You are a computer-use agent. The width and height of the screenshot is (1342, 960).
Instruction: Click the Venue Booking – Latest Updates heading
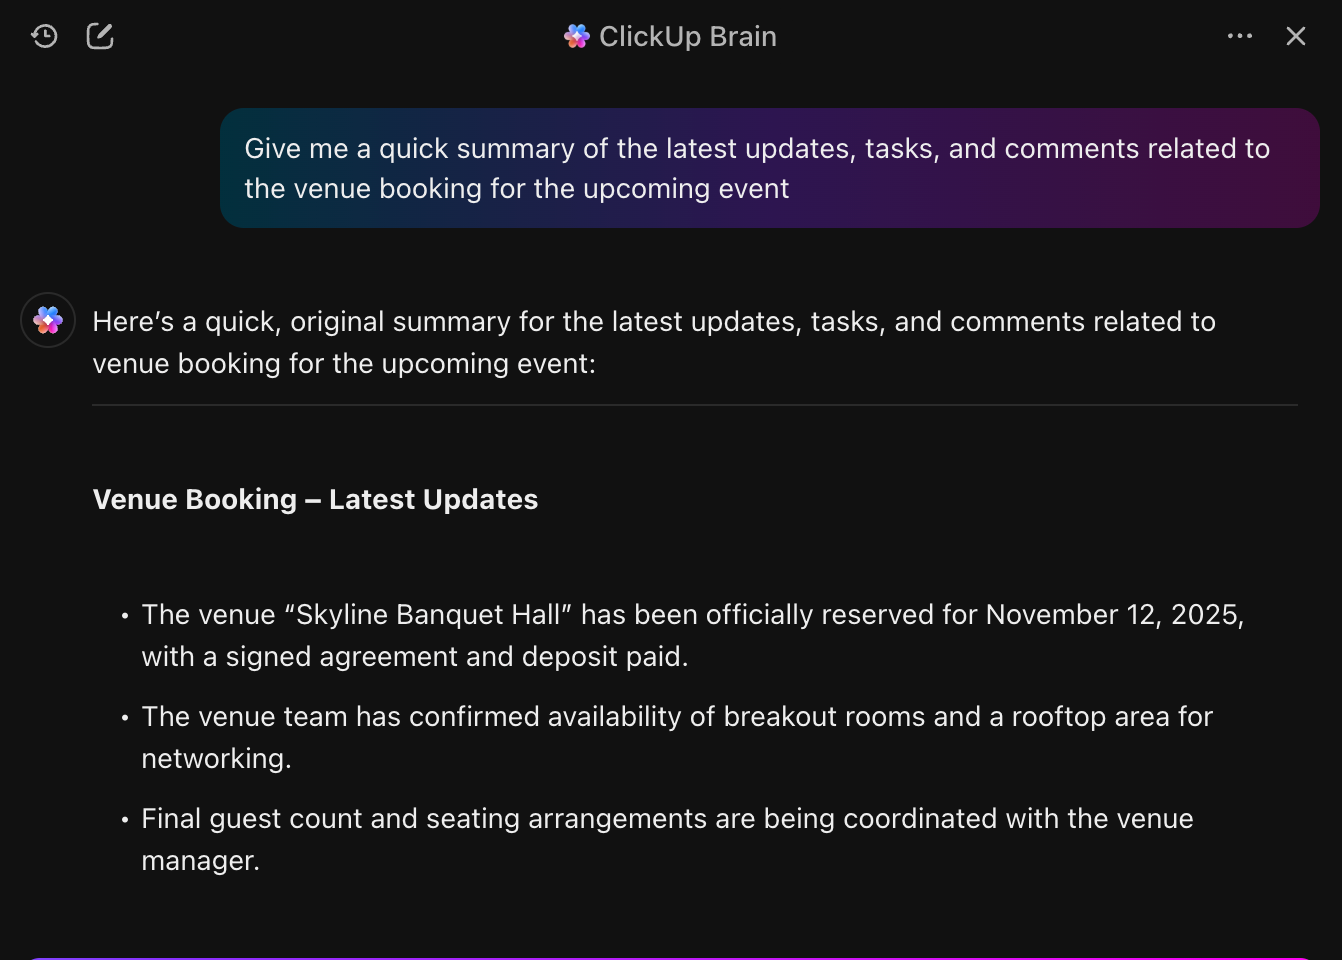[x=315, y=499]
